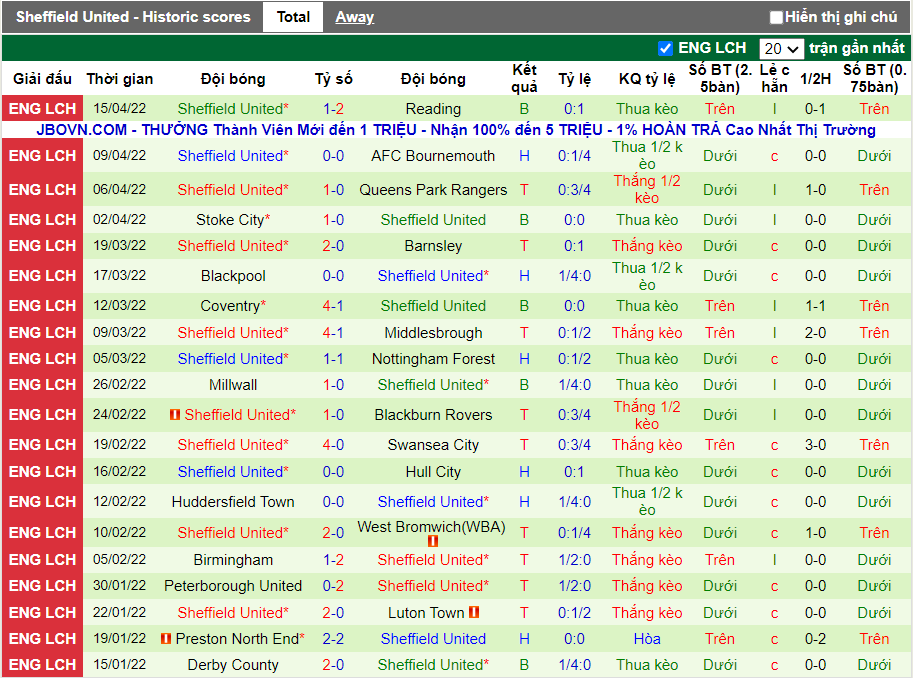Open Reading team link

(433, 109)
